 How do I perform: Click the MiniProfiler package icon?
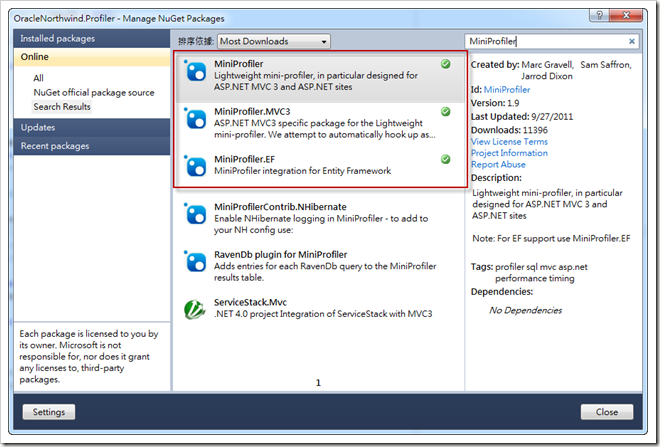click(x=196, y=71)
